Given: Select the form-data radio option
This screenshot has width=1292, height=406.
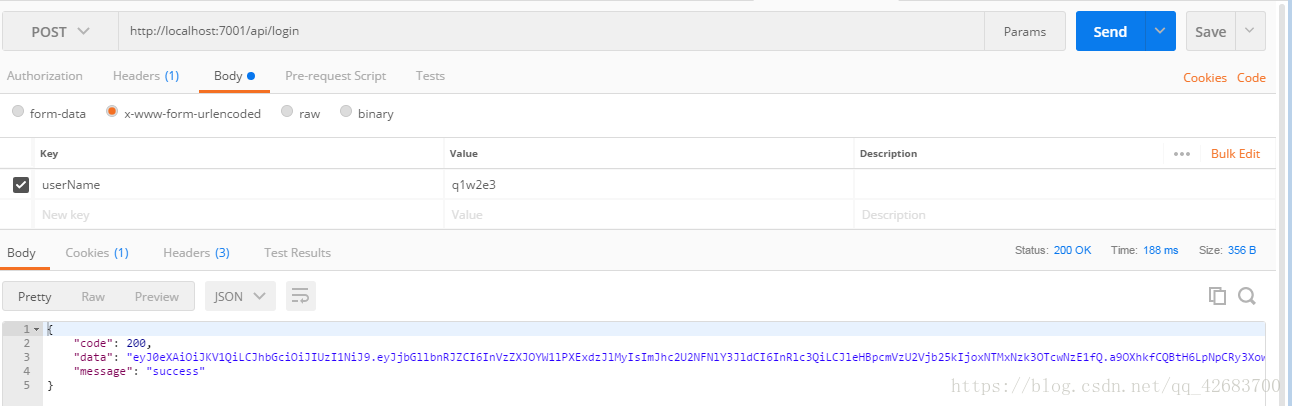Looking at the screenshot, I should [18, 112].
